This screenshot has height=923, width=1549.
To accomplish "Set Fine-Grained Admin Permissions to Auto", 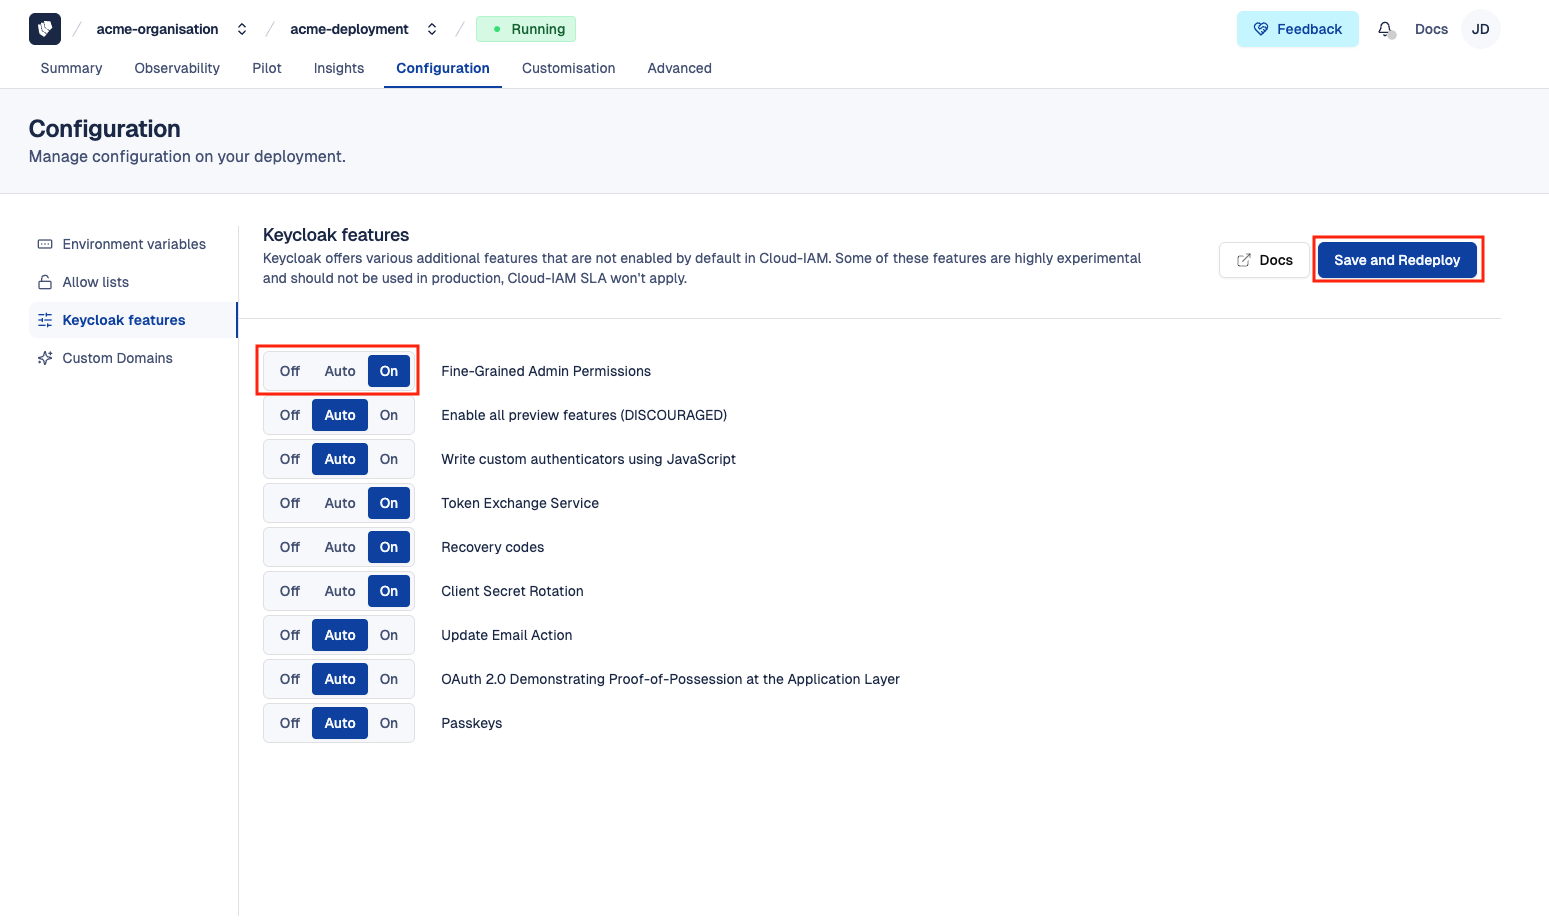I will pos(340,371).
